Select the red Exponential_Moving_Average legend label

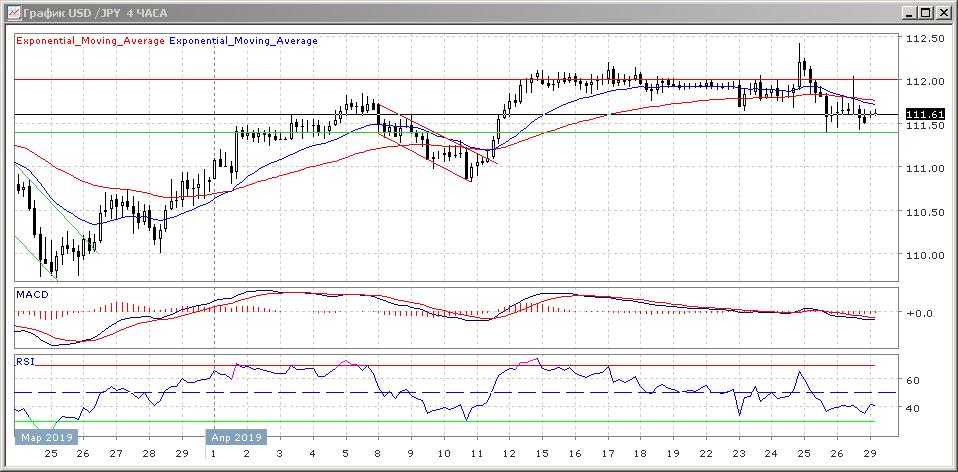90,41
